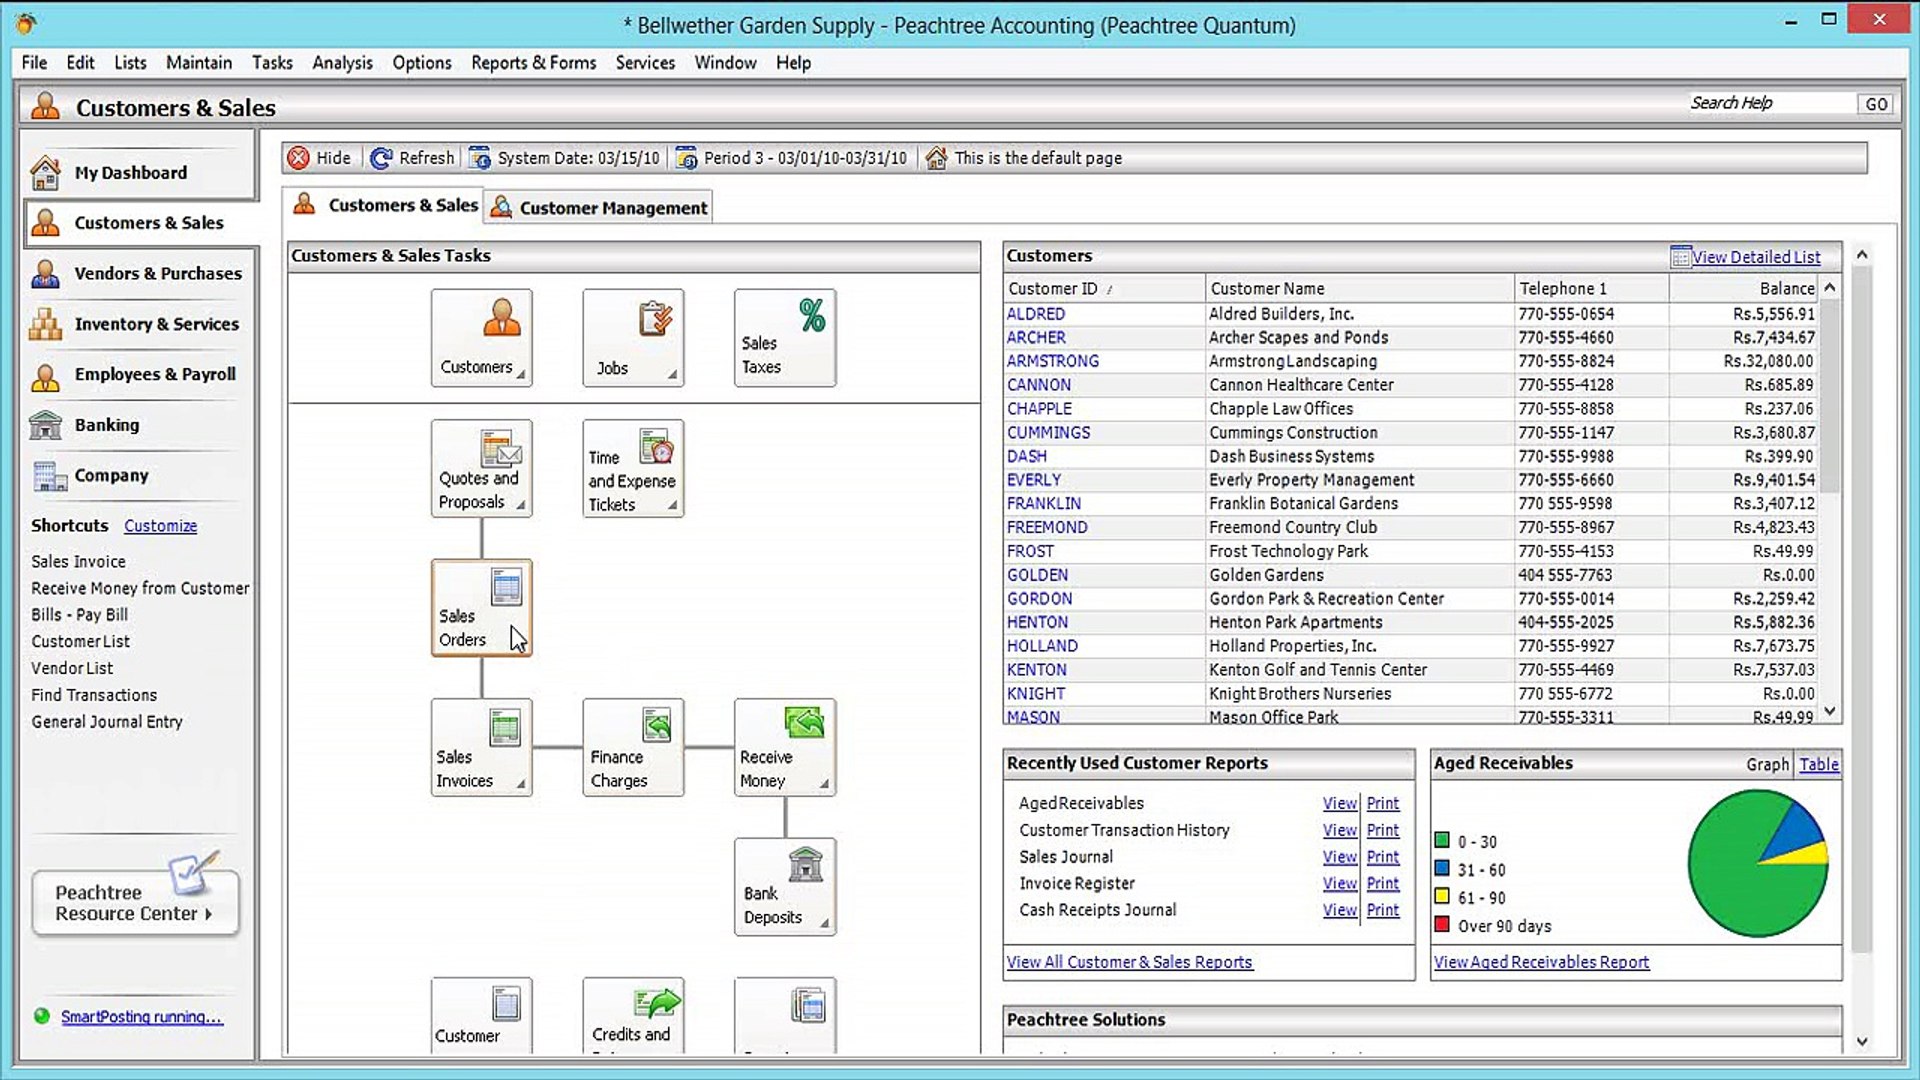Open Find Transactions shortcut
The width and height of the screenshot is (1920, 1080).
coord(94,695)
